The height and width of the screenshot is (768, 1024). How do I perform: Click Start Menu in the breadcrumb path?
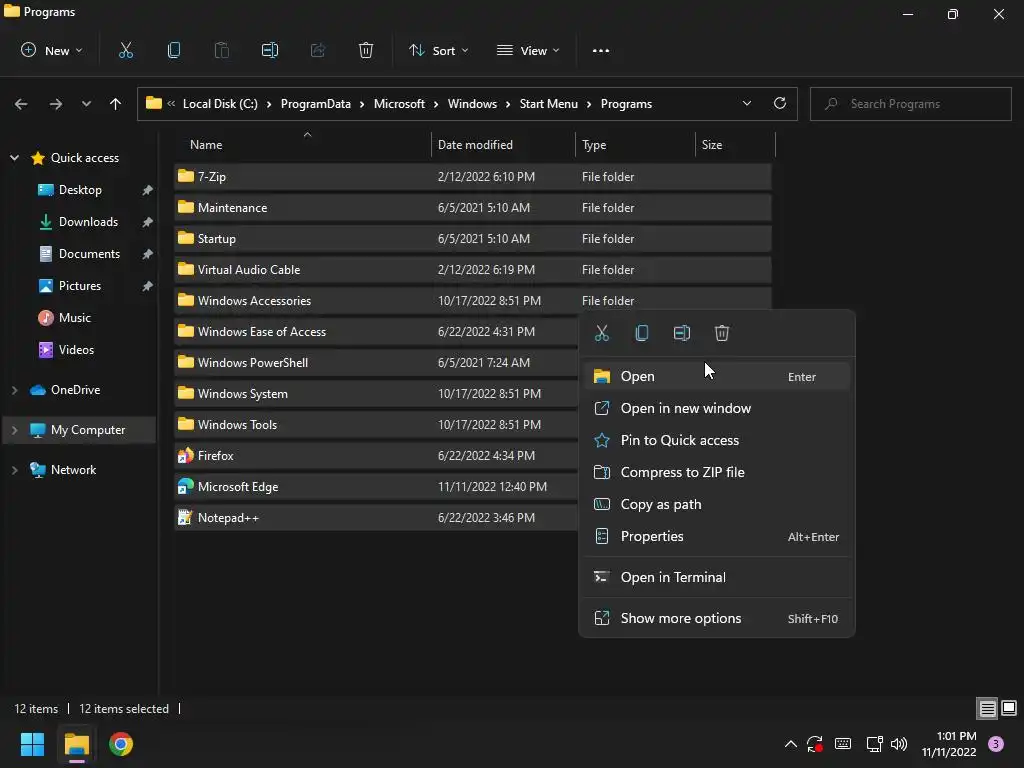549,104
